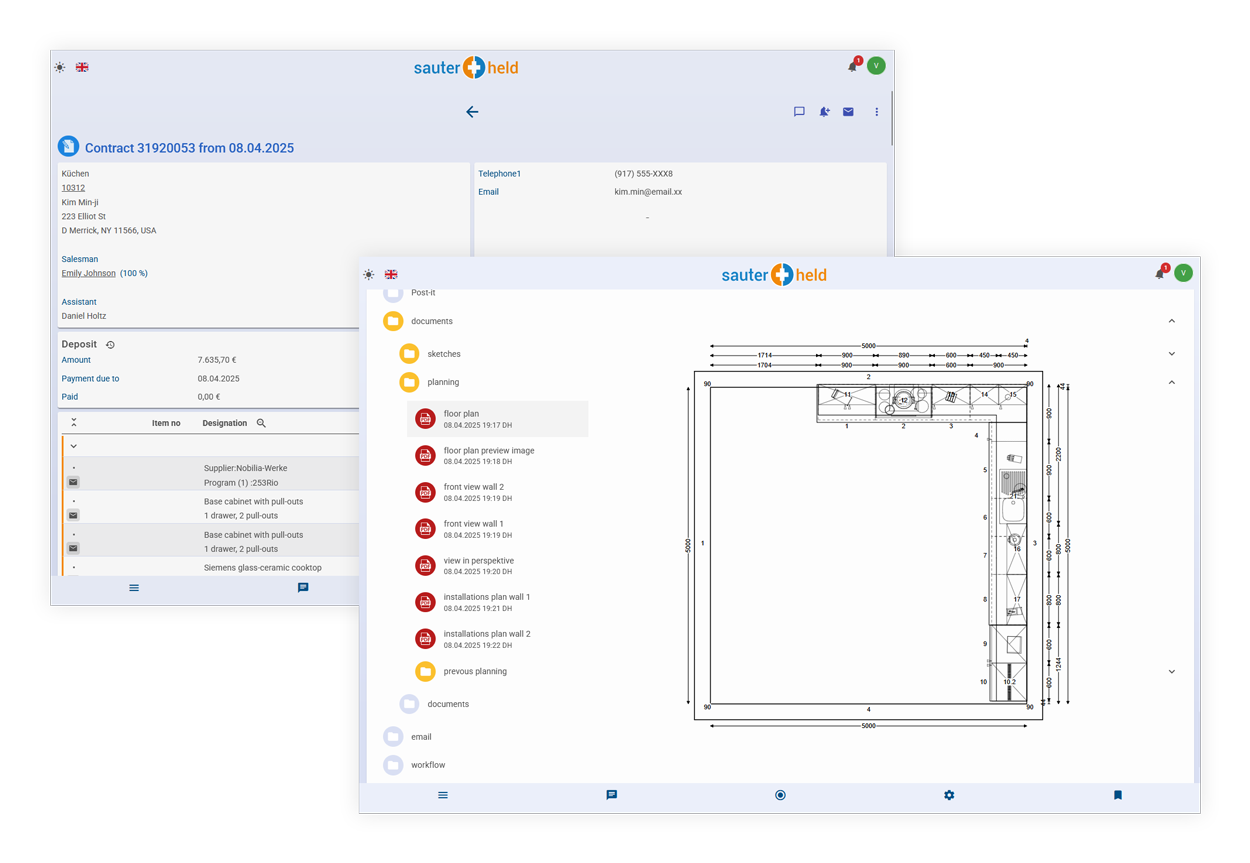Click the bookmark icon in the bottom bar
The width and height of the screenshot is (1250, 863).
point(1118,795)
